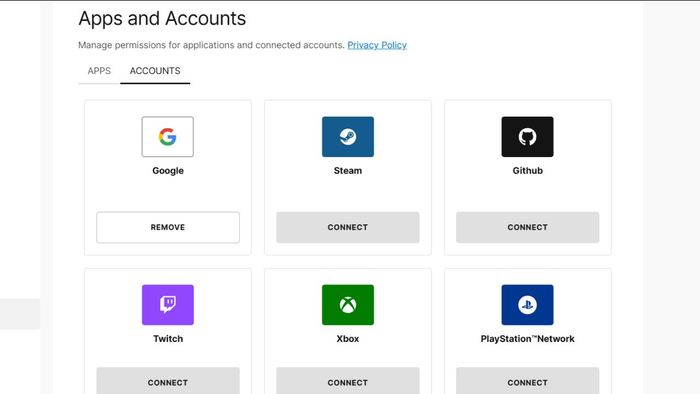Click the Twitch account name label
This screenshot has width=700, height=394.
168,339
